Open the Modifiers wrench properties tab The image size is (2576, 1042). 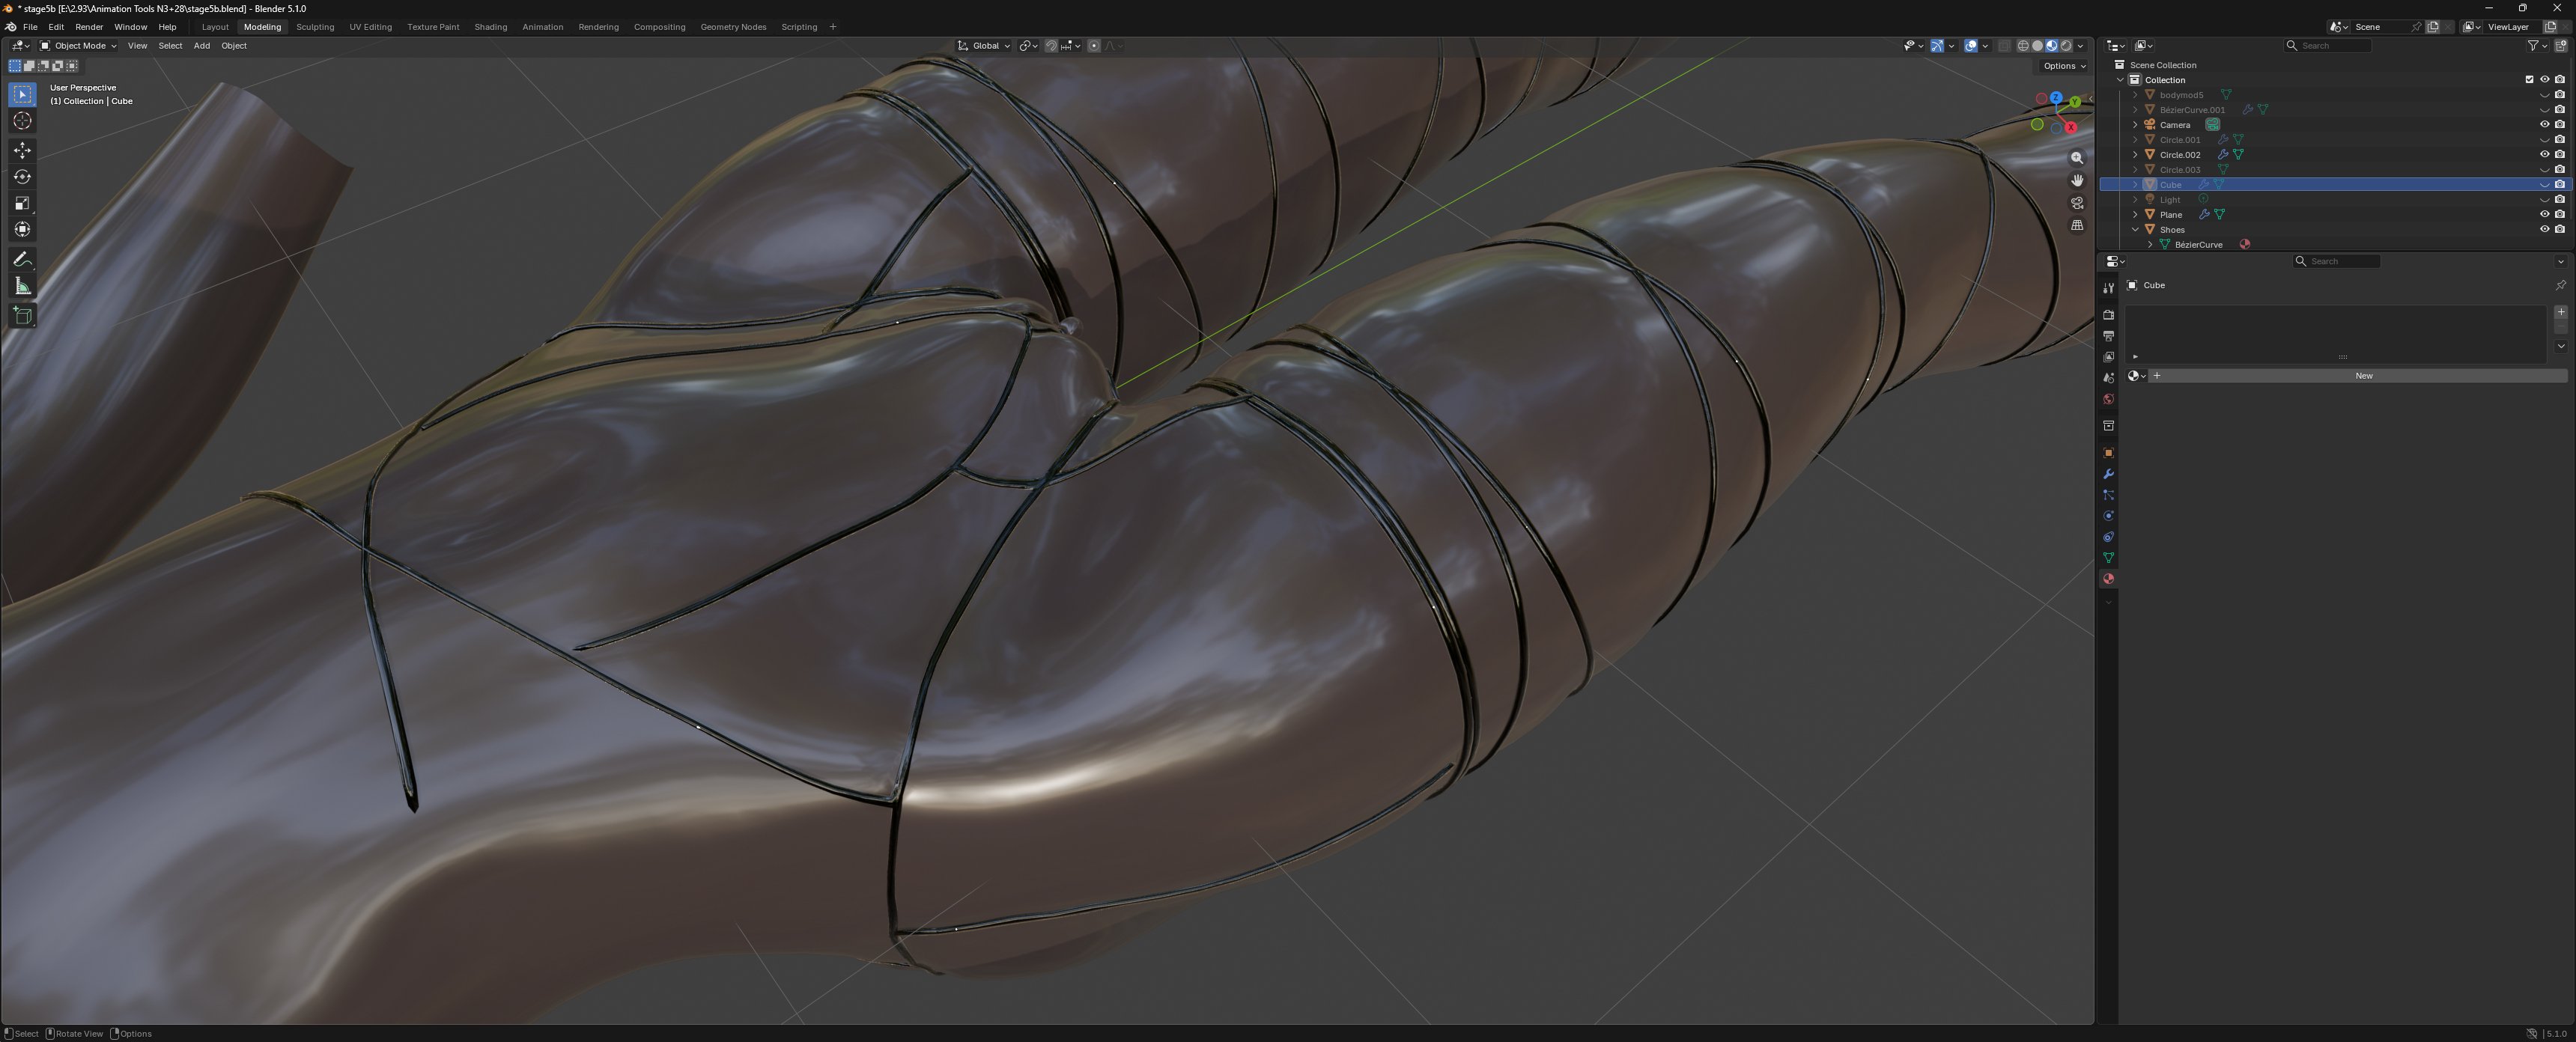pyautogui.click(x=2108, y=474)
